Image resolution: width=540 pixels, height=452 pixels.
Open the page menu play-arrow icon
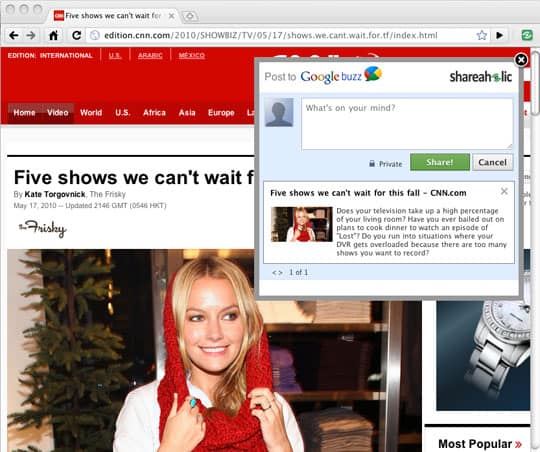coord(499,35)
